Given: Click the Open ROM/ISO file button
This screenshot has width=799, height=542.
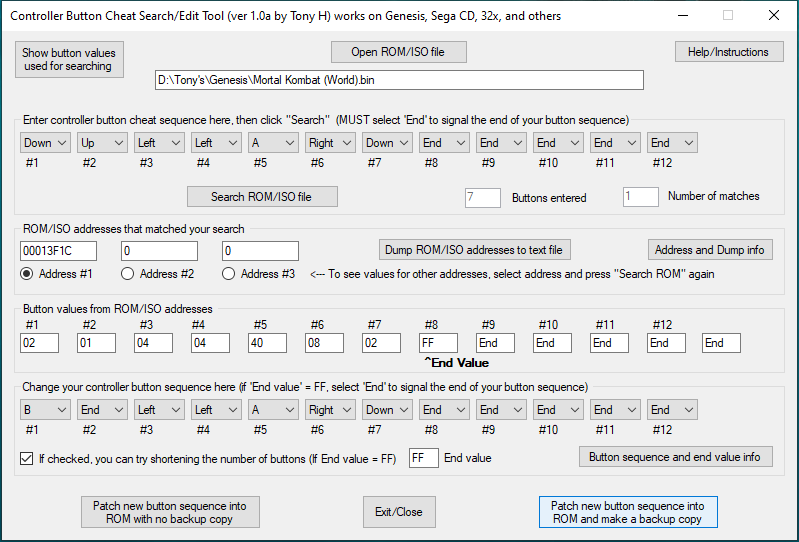Looking at the screenshot, I should coord(398,52).
